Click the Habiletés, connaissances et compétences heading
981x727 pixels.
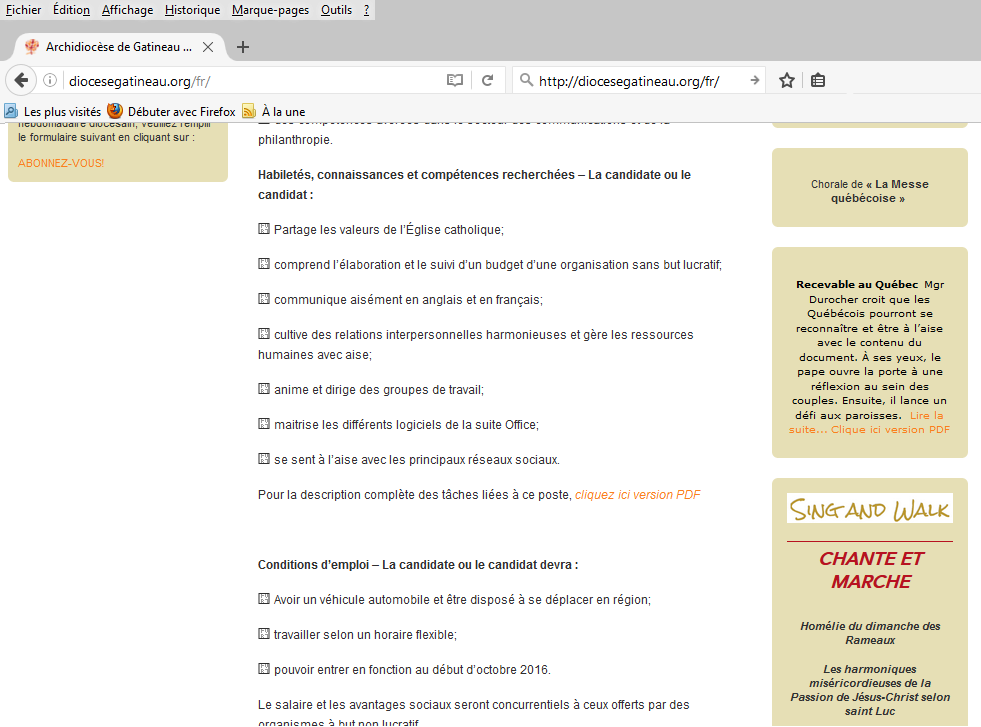point(474,185)
